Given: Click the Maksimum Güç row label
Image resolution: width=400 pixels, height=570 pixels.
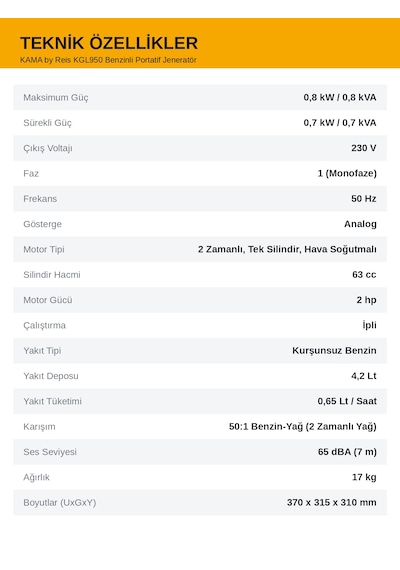Looking at the screenshot, I should point(56,97).
